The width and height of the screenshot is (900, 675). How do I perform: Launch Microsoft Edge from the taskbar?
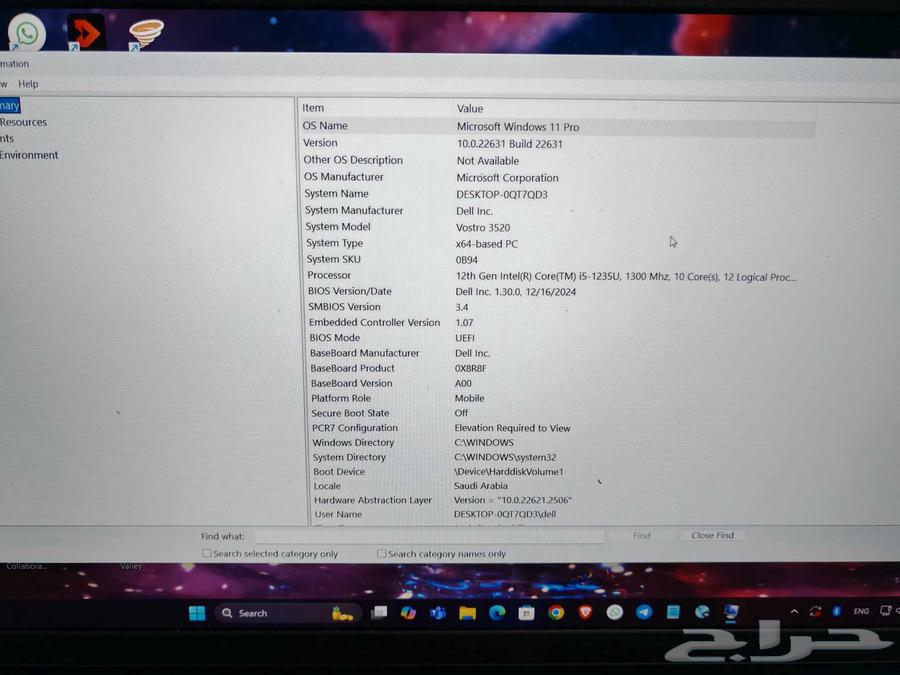(496, 613)
